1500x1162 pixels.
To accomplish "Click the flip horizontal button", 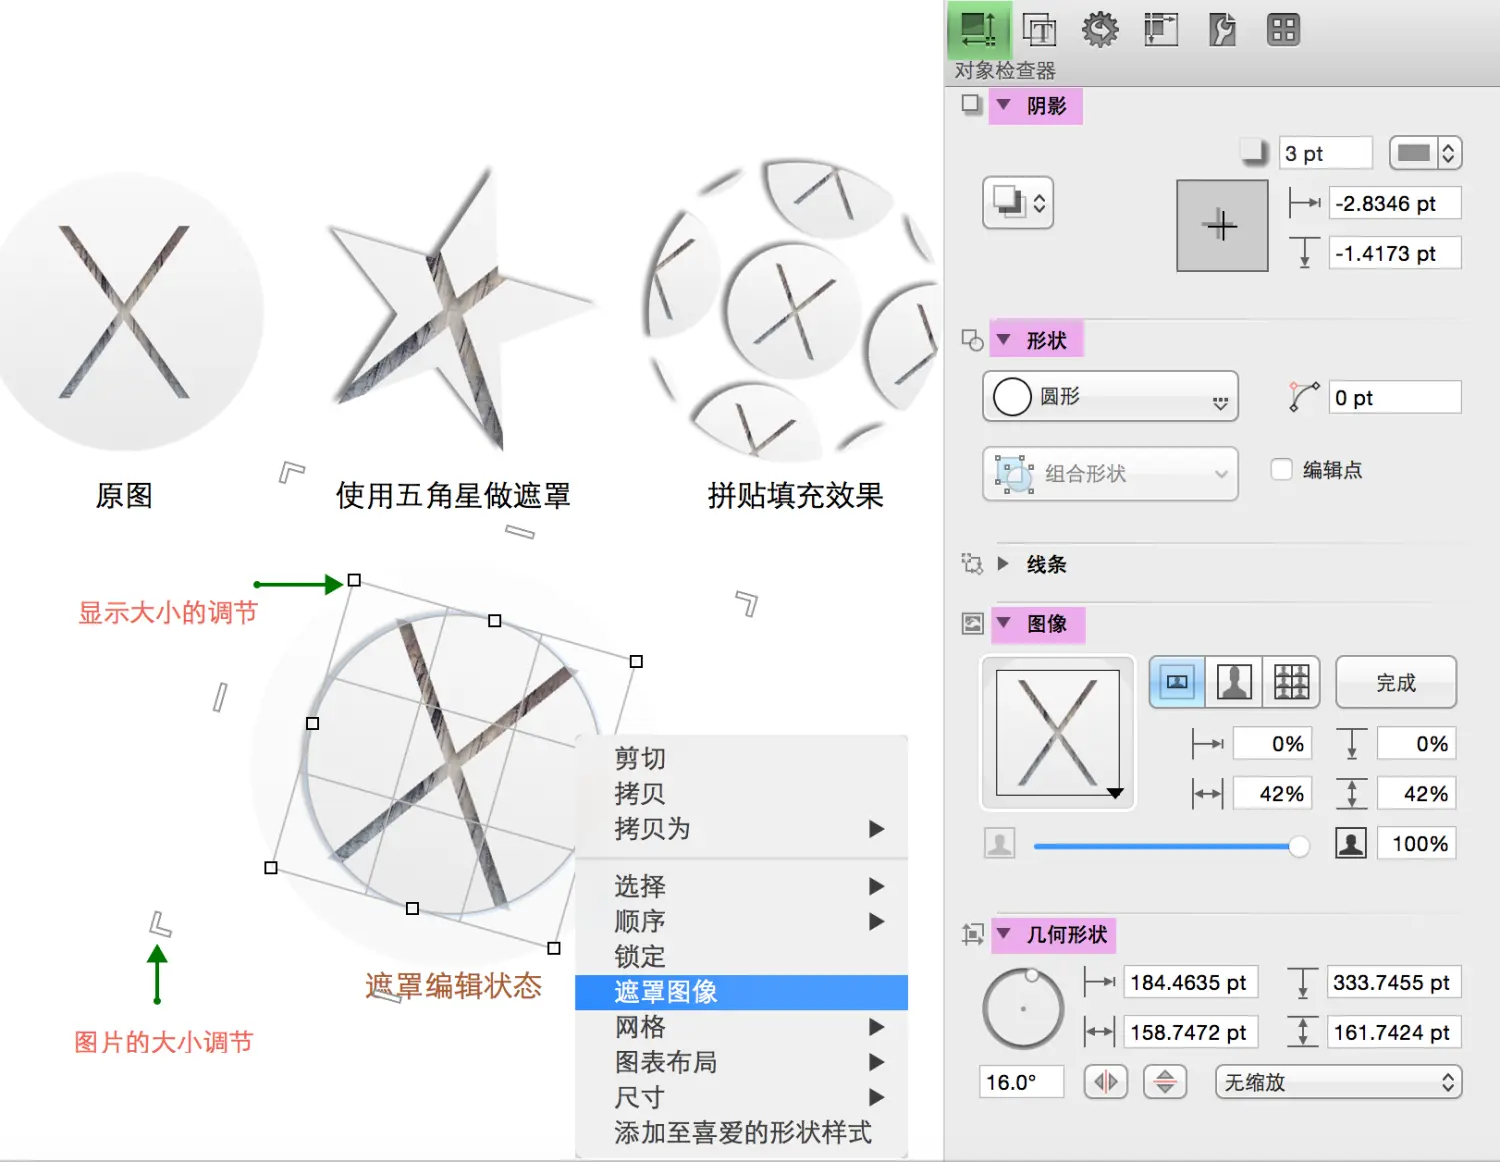I will [1106, 1082].
